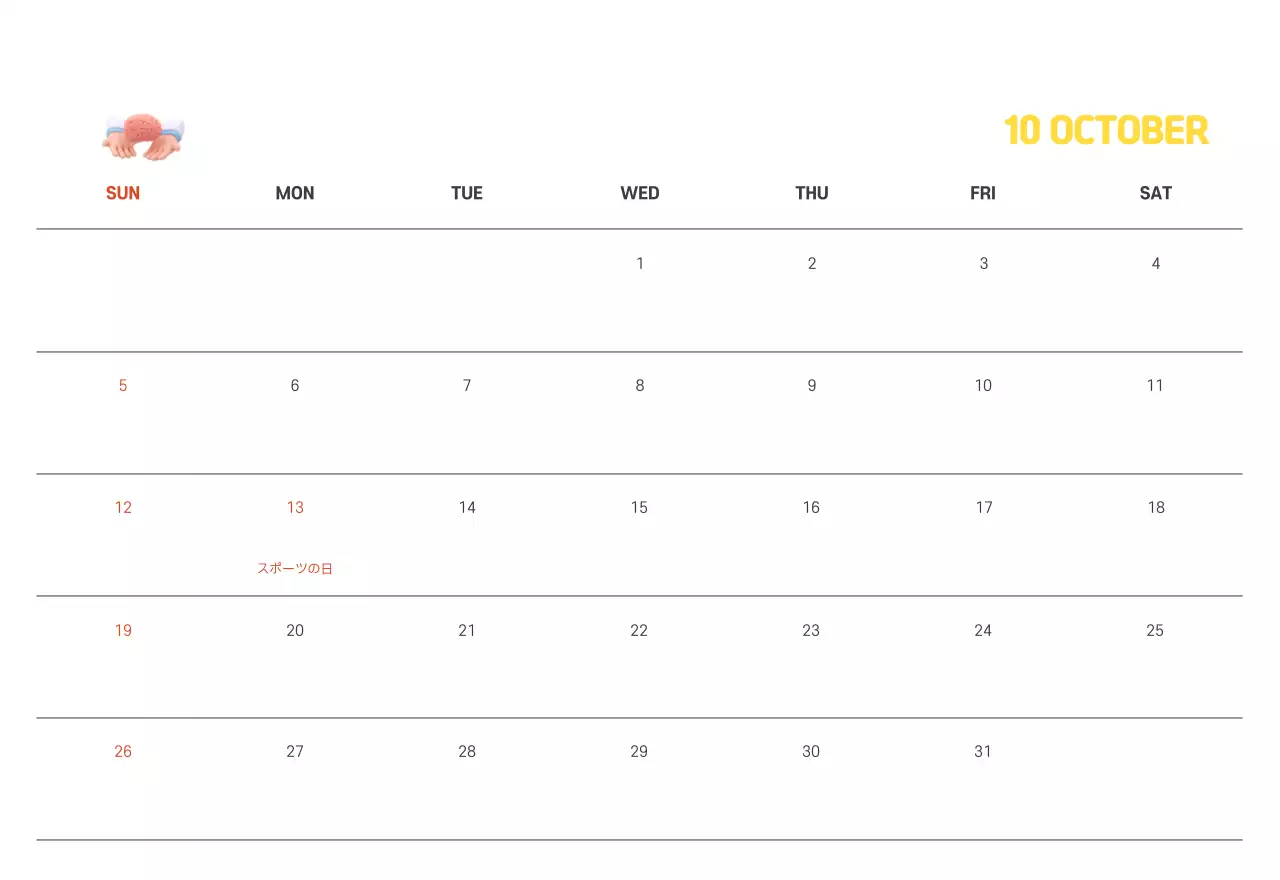Click the red date 26

click(x=123, y=752)
